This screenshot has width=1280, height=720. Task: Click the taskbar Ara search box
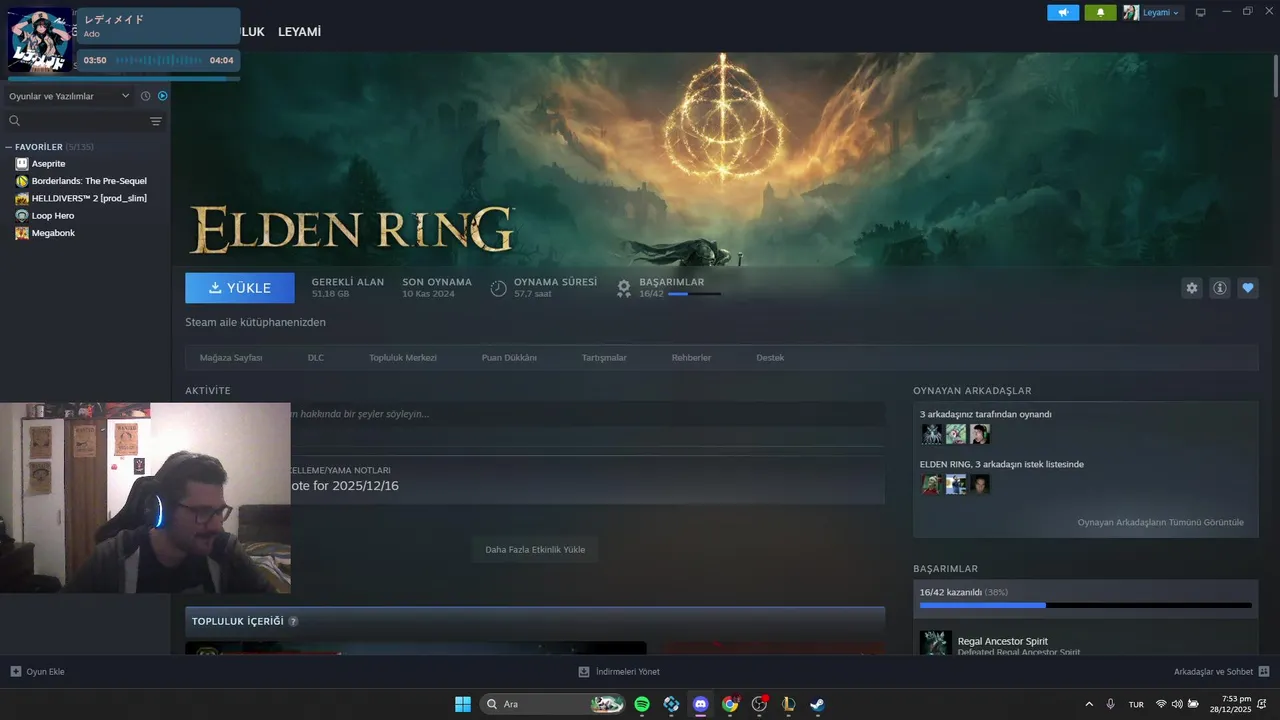(553, 704)
